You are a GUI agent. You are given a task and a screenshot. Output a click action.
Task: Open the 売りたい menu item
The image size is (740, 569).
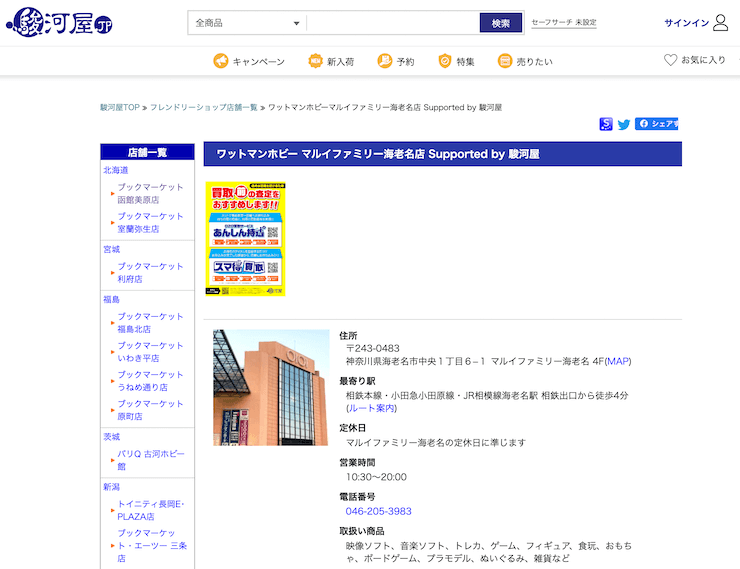(x=534, y=62)
